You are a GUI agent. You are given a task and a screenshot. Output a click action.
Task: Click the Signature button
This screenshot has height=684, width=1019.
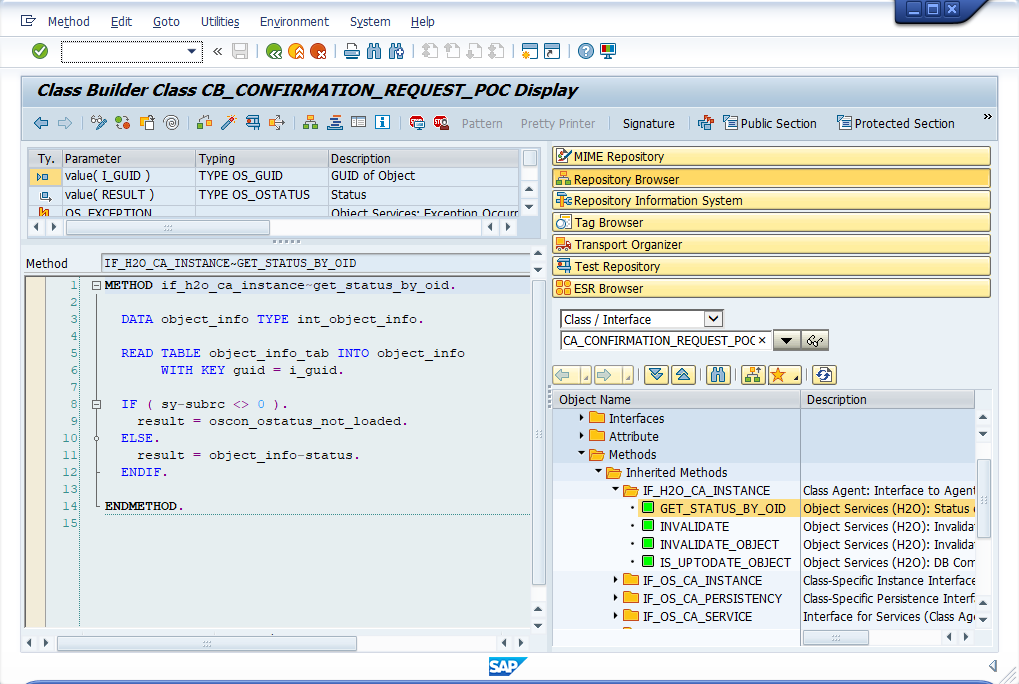(649, 123)
